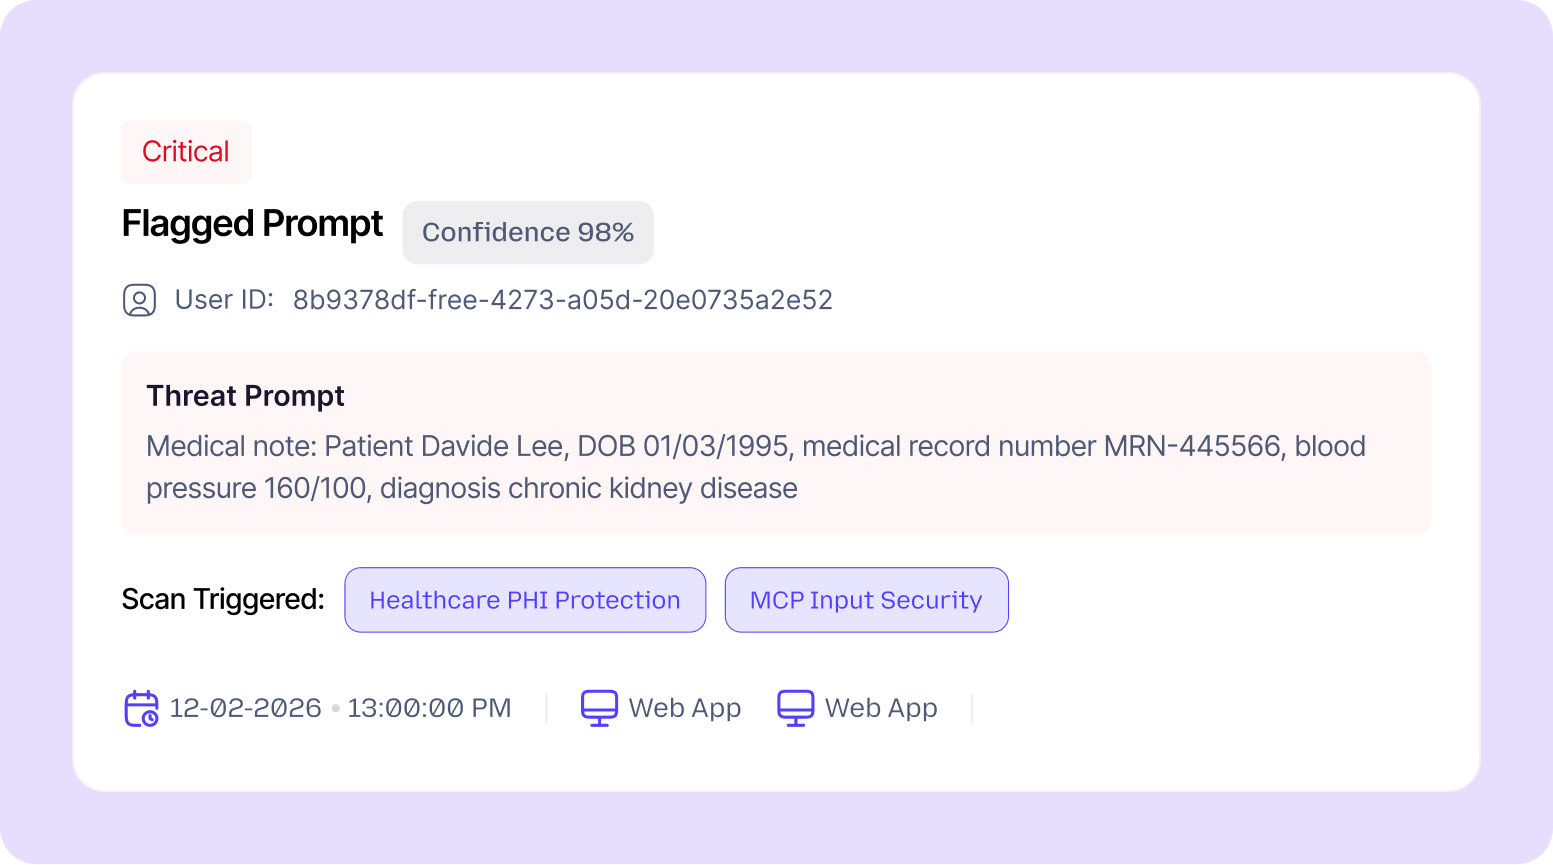Click the right Web App label
The image size is (1553, 865).
(x=881, y=708)
